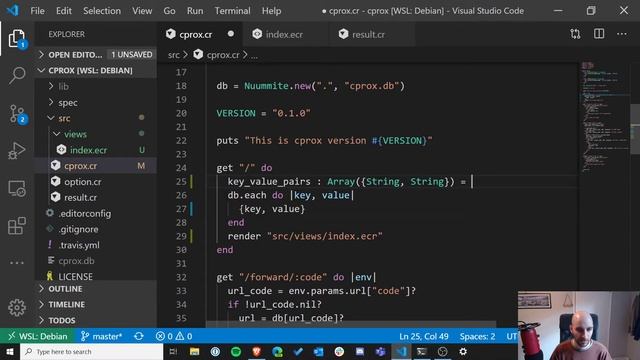Open Spotify from the taskbar
This screenshot has height=360, width=640.
pos(236,352)
